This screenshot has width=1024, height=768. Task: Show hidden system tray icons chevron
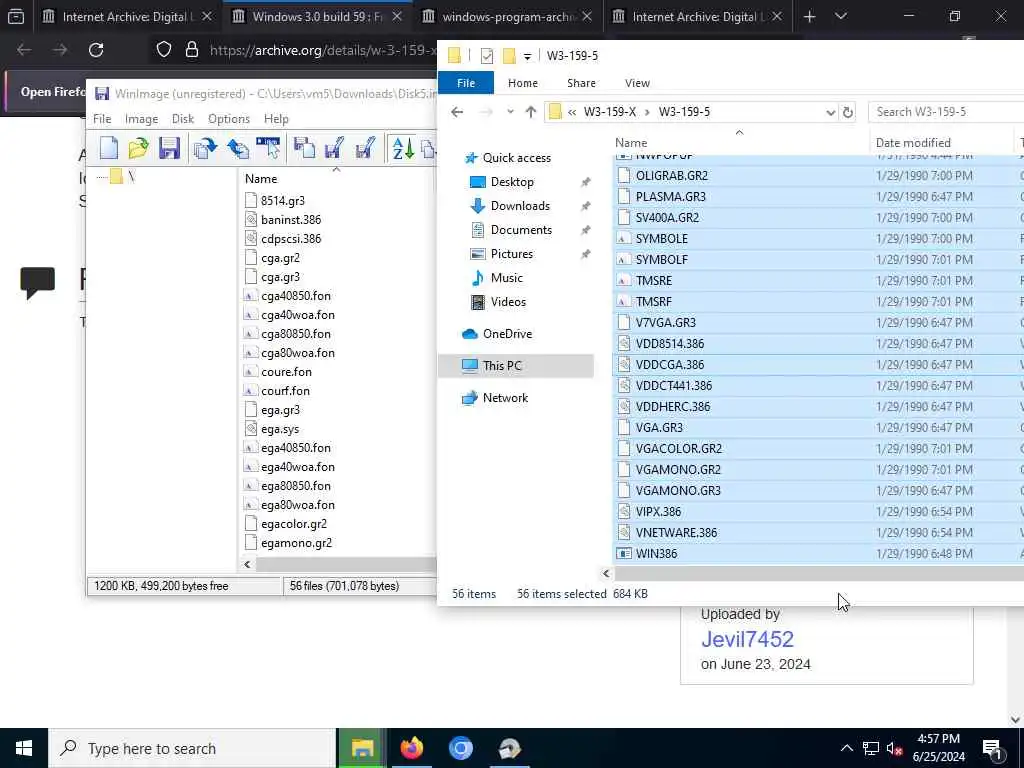846,748
